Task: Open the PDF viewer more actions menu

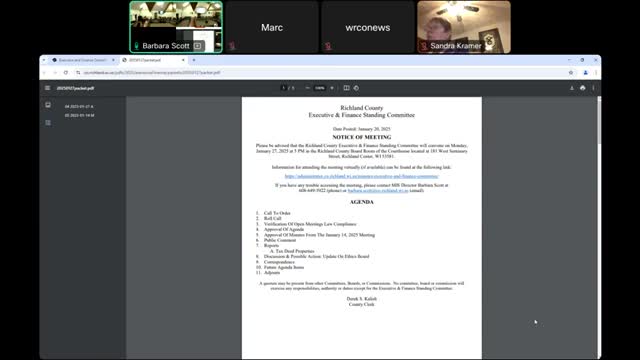Action: [x=593, y=88]
